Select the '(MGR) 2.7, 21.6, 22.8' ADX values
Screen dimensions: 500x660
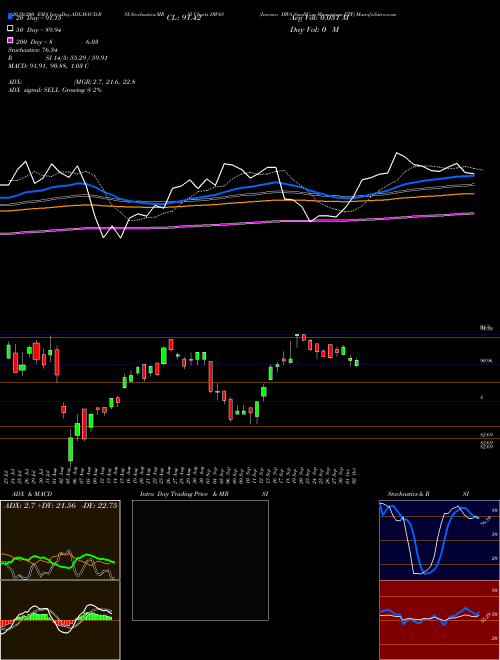pos(104,82)
